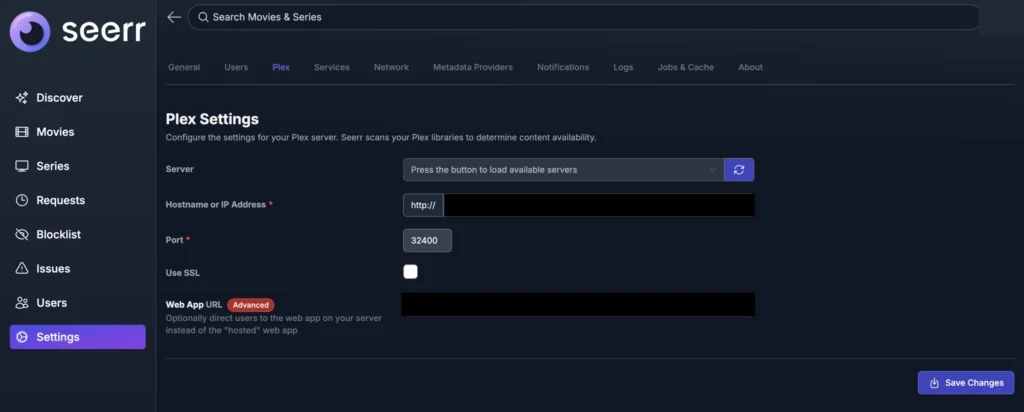Open the General settings tab
The image size is (1024, 412).
tap(184, 67)
